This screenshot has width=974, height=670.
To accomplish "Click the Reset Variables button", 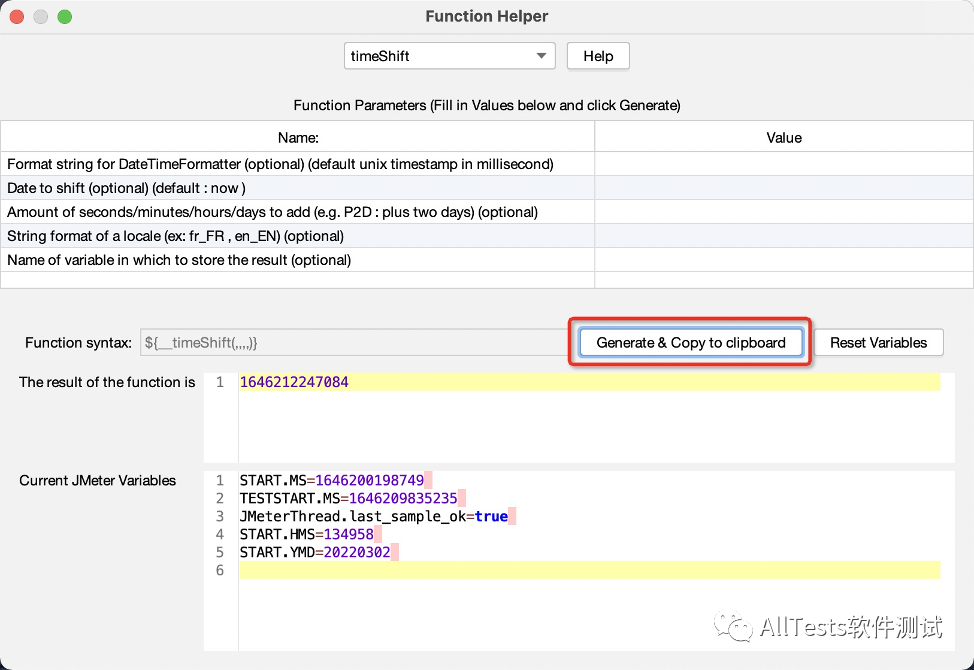I will (878, 343).
